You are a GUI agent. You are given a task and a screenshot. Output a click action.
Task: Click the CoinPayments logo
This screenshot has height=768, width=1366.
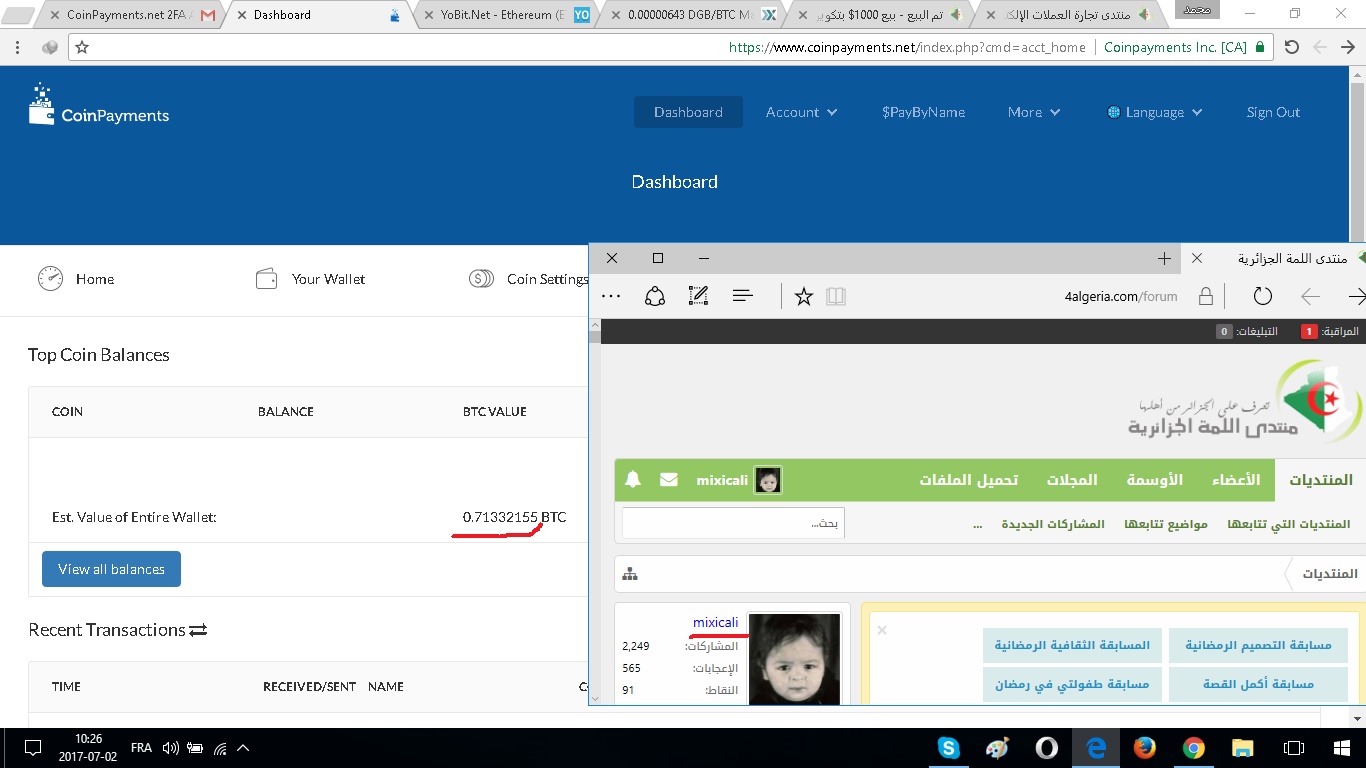coord(99,105)
